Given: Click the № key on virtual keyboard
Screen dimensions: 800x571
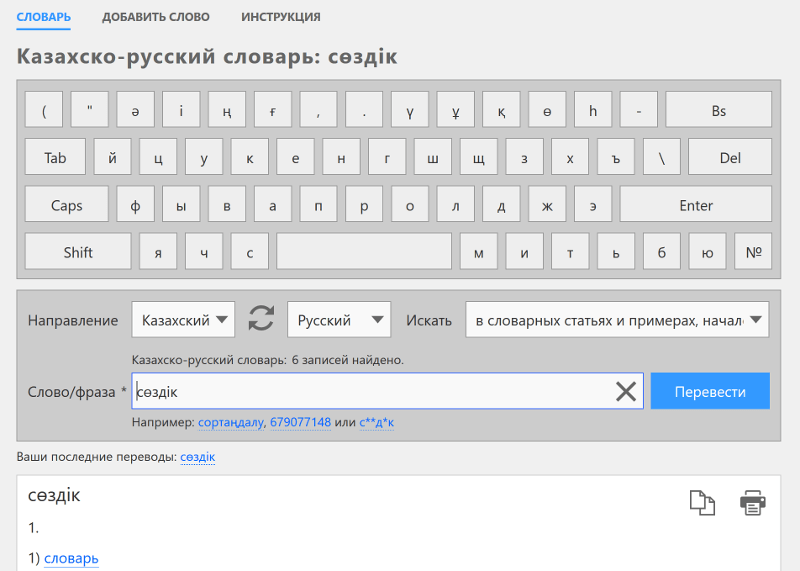Looking at the screenshot, I should (x=753, y=251).
